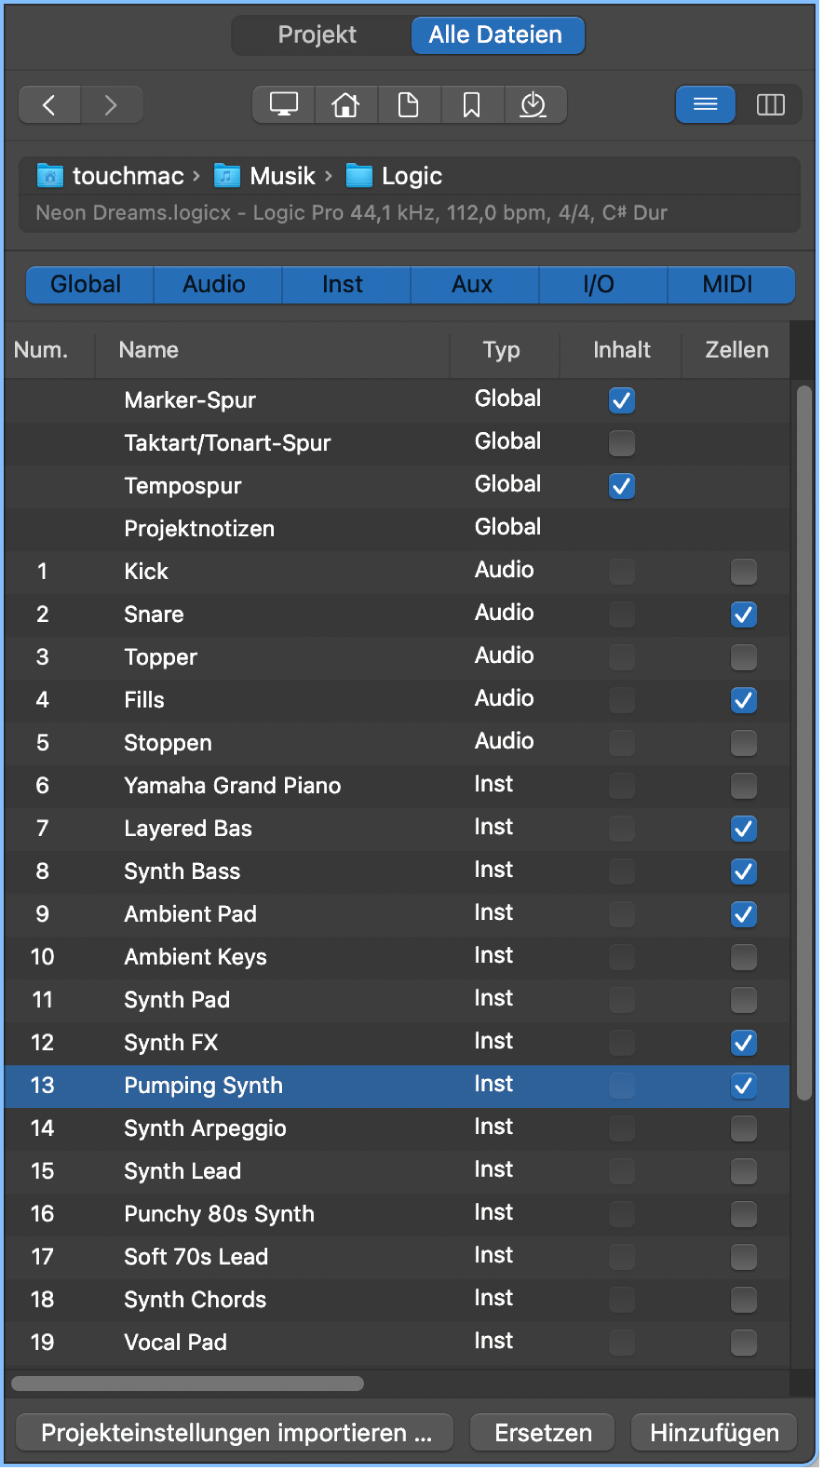Enable Inhalt for Taktart/Tonart-Spur
The image size is (822, 1471).
coord(622,443)
